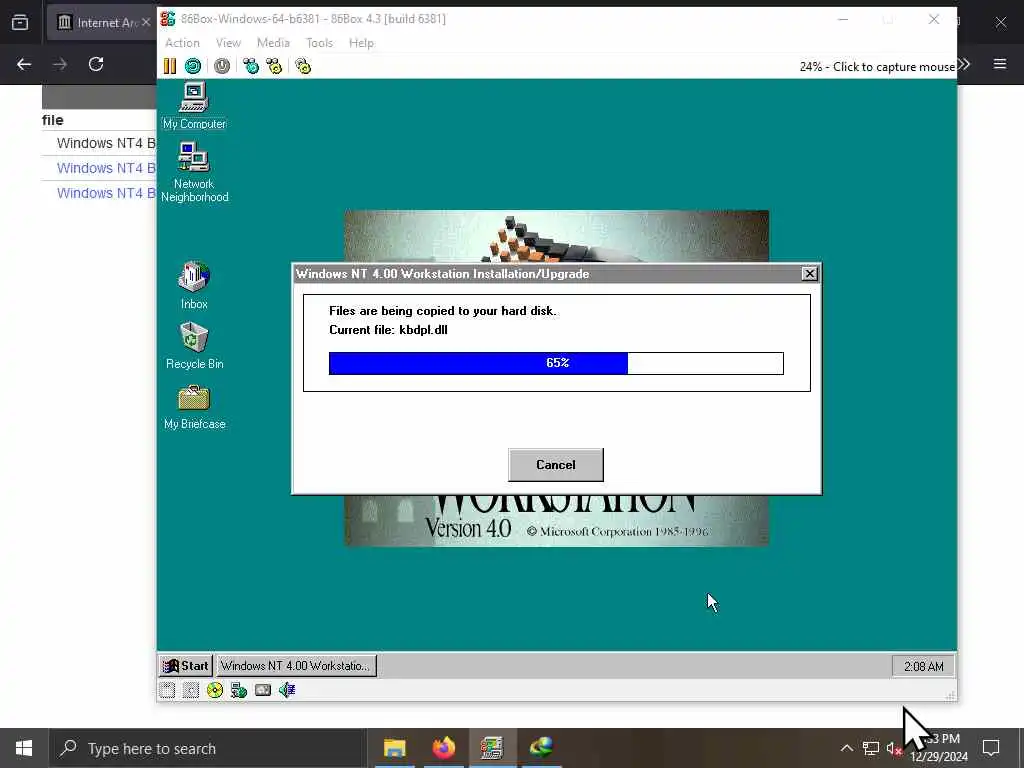Image resolution: width=1024 pixels, height=768 pixels.
Task: Click the 65% progress bar
Action: [556, 363]
